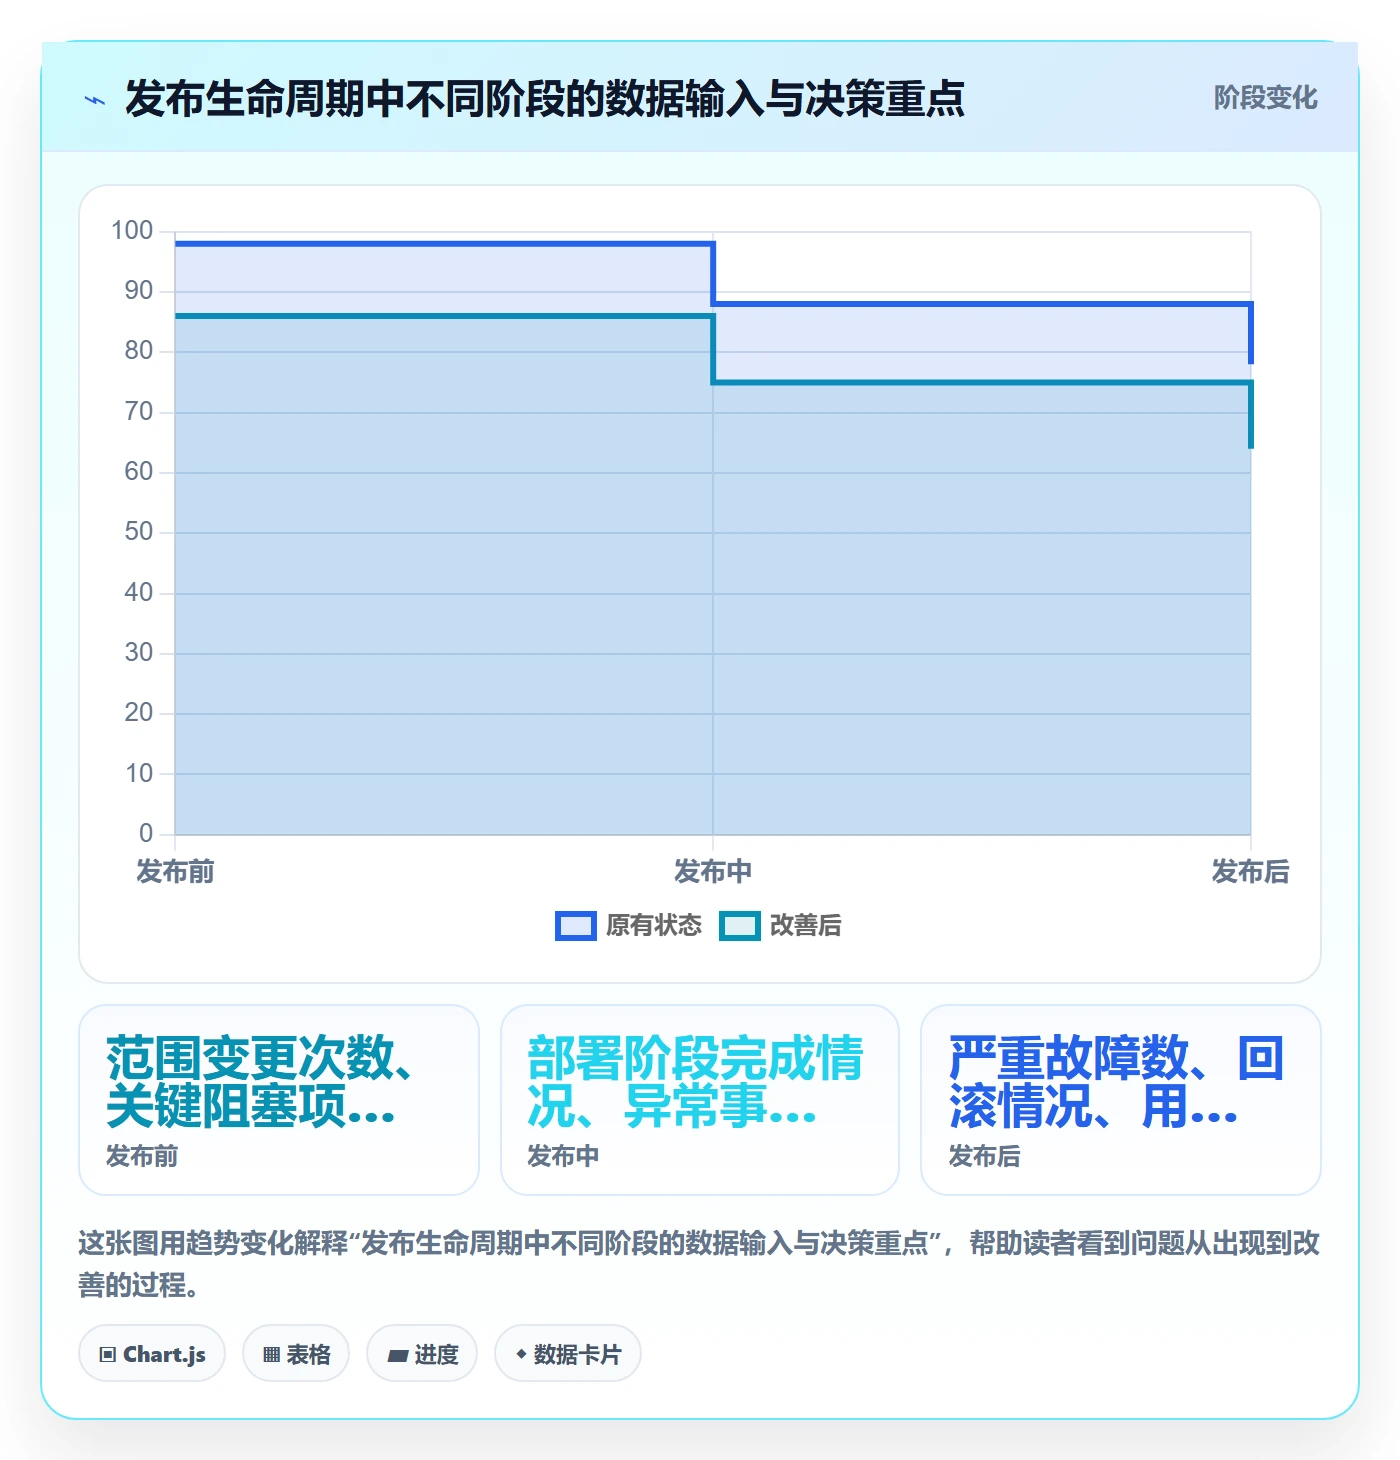Click the 发布前 x-axis label
The width and height of the screenshot is (1400, 1460).
click(x=175, y=872)
